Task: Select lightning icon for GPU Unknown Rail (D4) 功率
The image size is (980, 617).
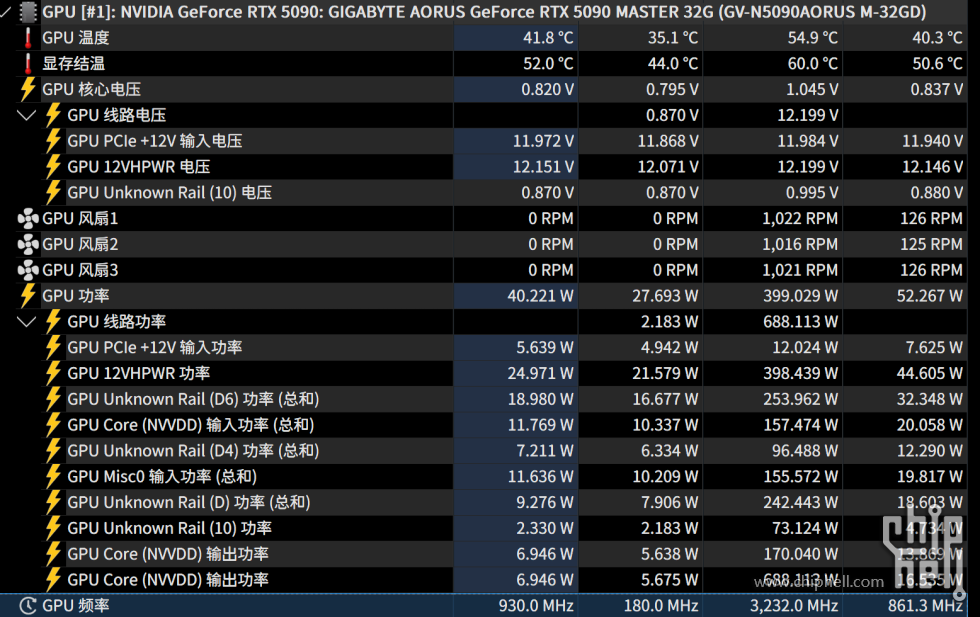Action: coord(53,450)
